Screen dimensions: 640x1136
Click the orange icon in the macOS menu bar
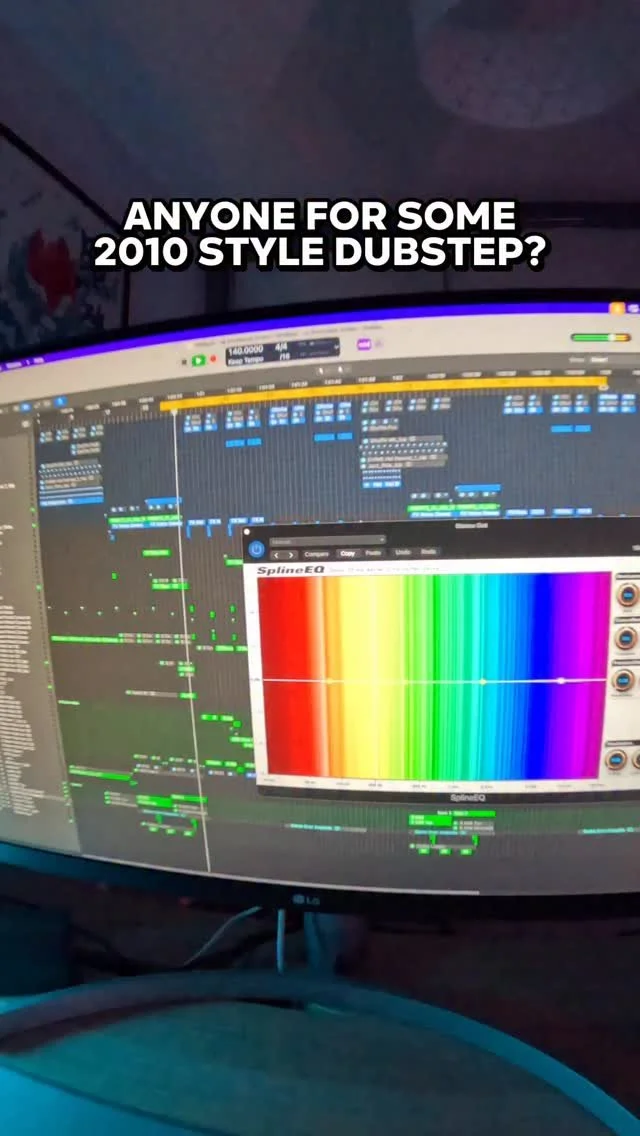(617, 308)
